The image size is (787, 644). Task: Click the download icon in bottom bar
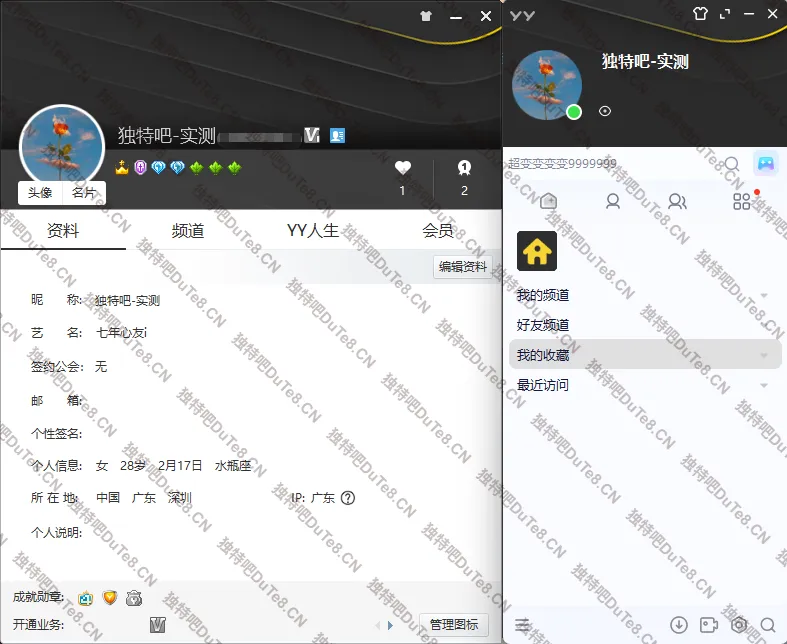[679, 625]
